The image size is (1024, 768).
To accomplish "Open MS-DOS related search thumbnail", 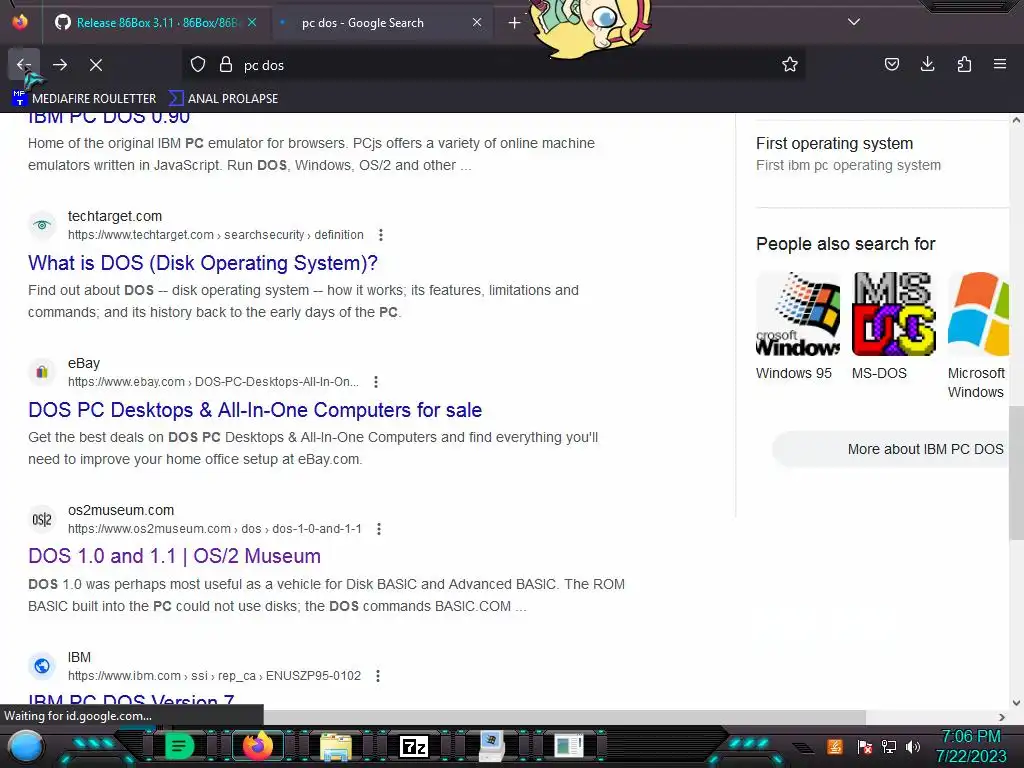I will (x=893, y=313).
